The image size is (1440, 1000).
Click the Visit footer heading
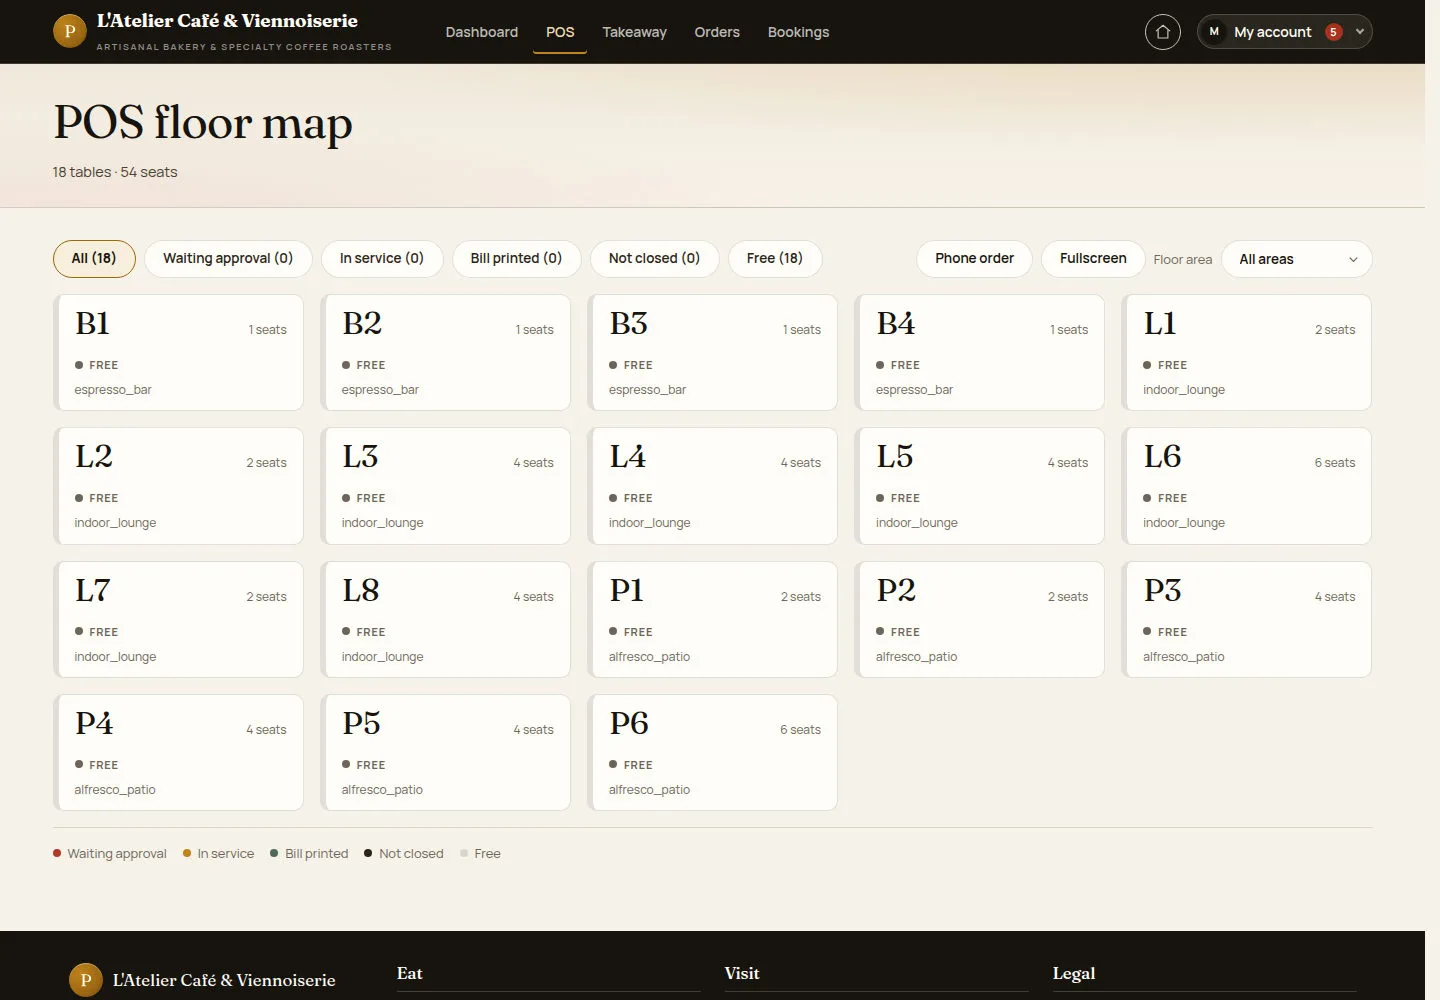[742, 973]
